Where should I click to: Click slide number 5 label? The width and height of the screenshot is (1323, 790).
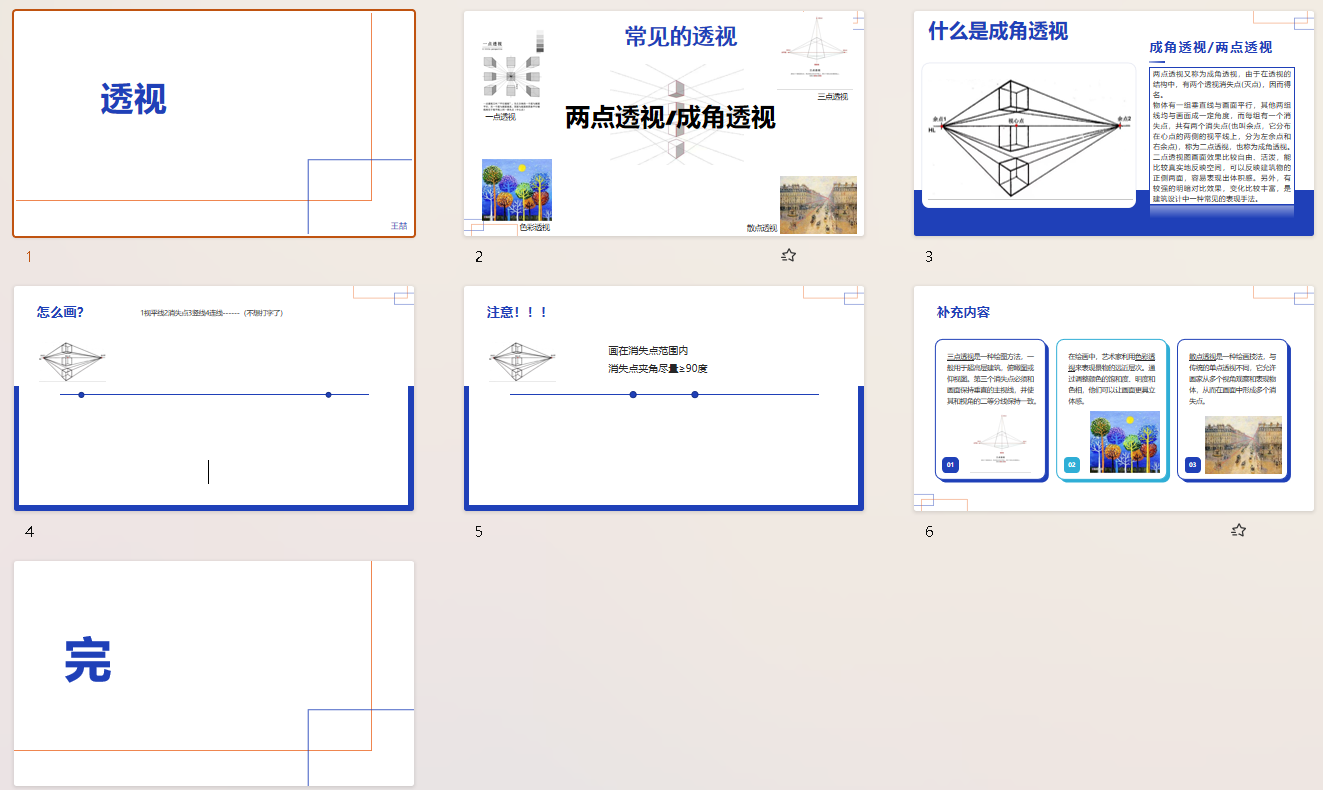479,532
